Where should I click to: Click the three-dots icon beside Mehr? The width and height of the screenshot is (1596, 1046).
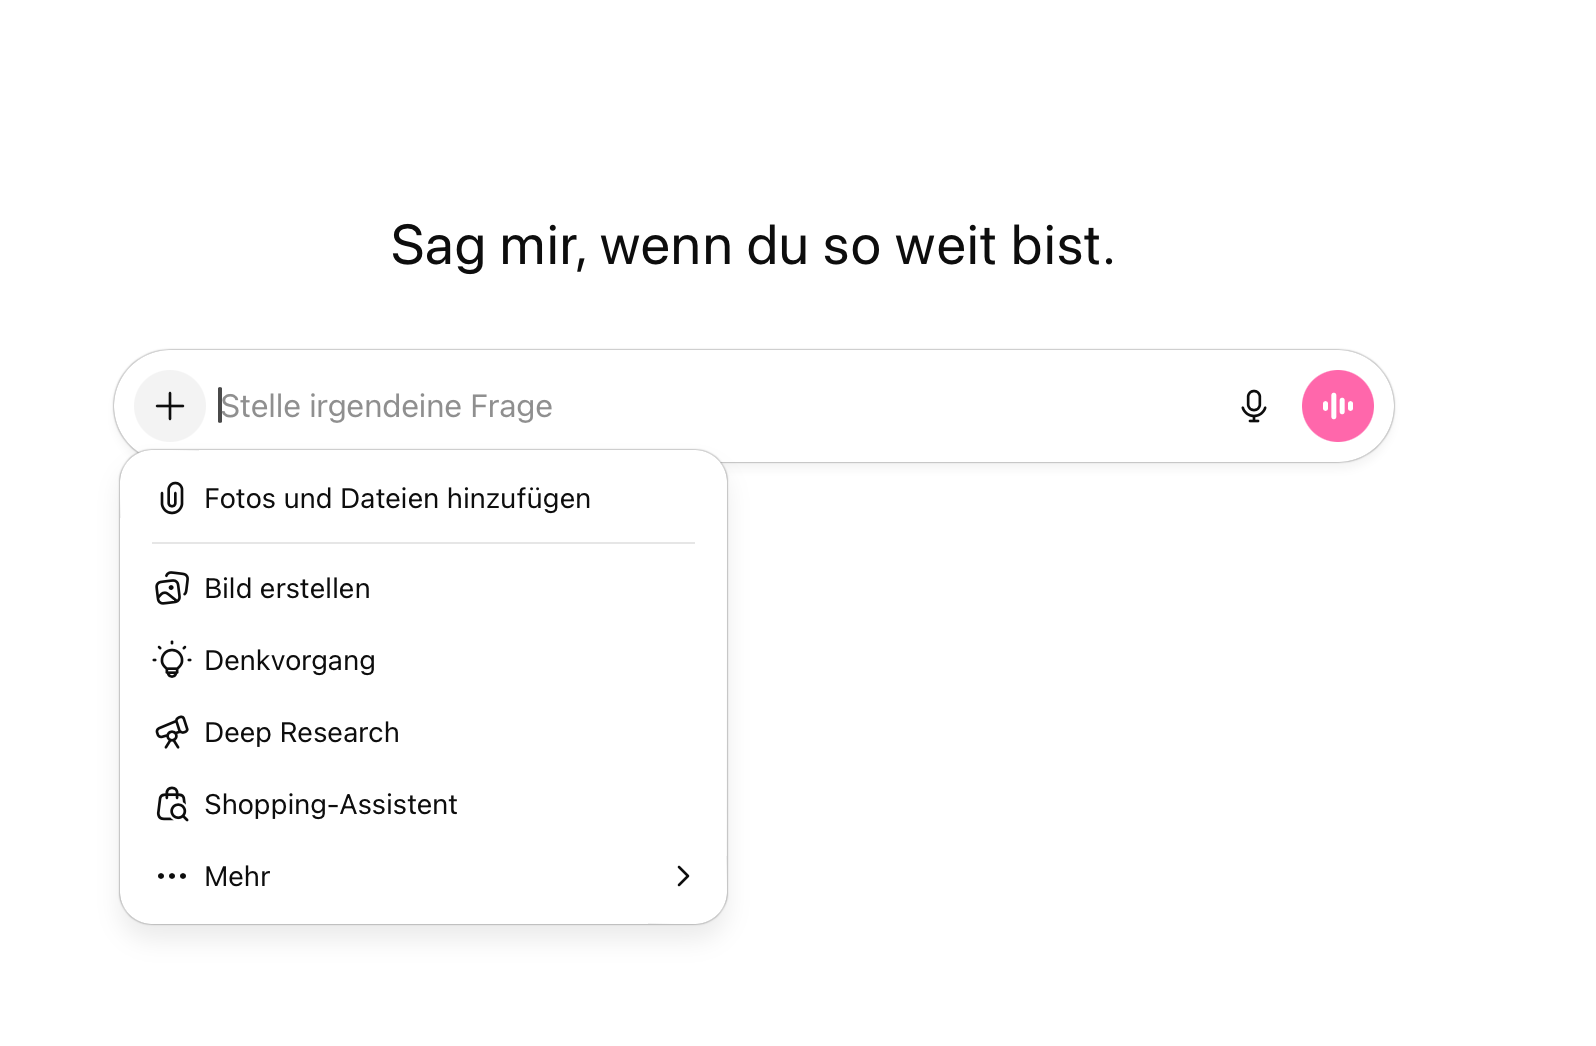pos(172,877)
